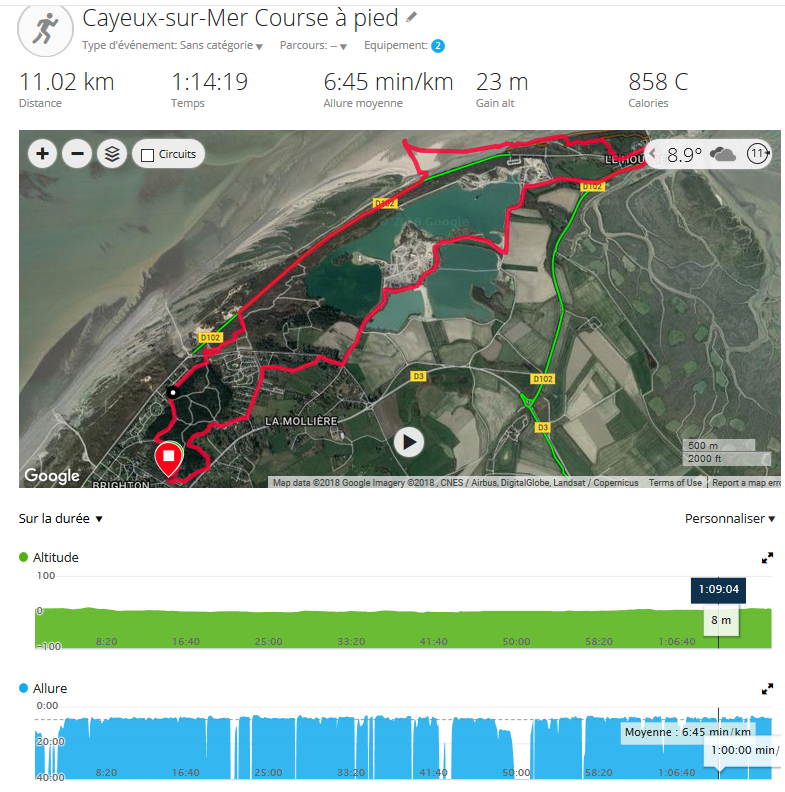785x792 pixels.
Task: Open the Equipement count badge
Action: point(437,46)
